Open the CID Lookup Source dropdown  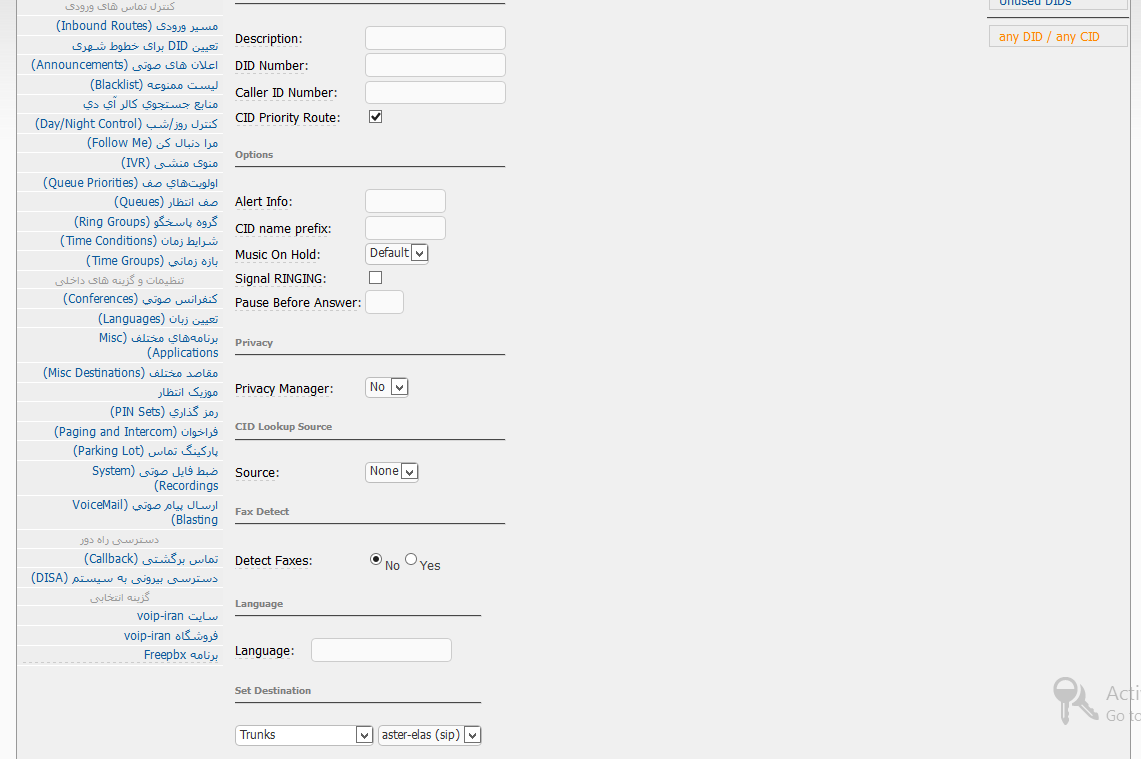(392, 471)
